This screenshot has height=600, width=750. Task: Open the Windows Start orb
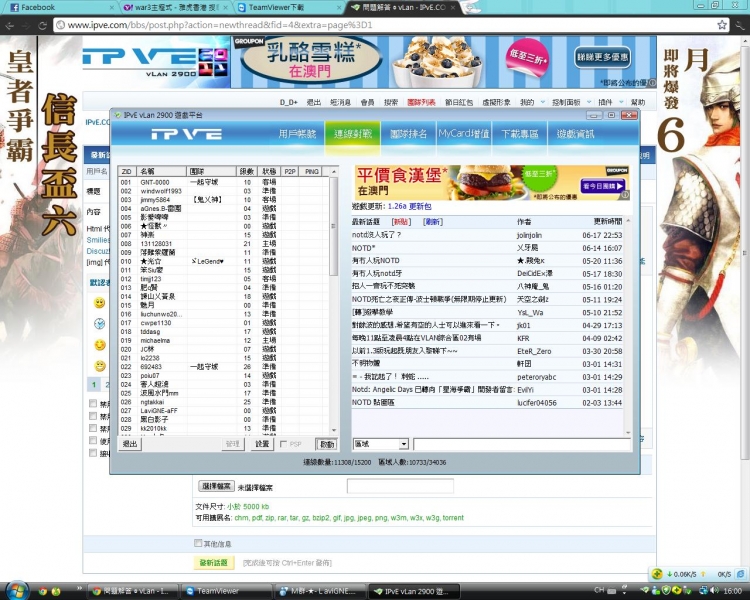17,589
